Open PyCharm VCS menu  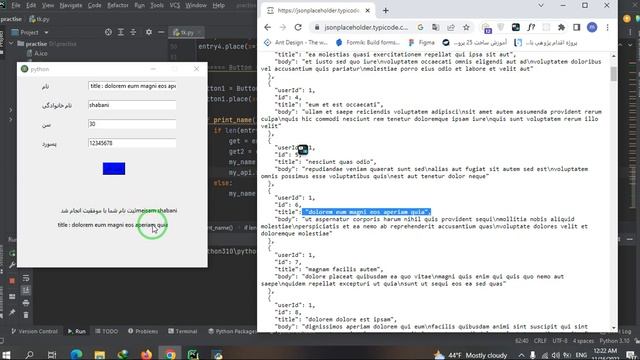pyautogui.click(x=175, y=5)
